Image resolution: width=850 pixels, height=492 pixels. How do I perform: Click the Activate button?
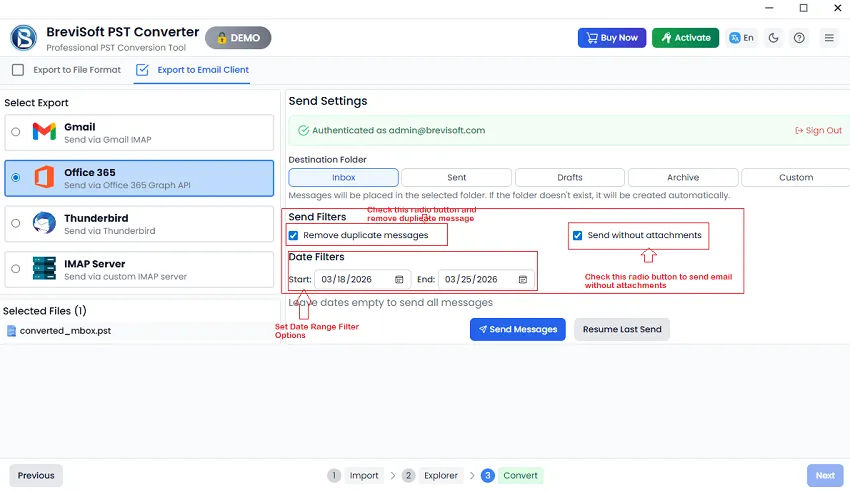(685, 38)
